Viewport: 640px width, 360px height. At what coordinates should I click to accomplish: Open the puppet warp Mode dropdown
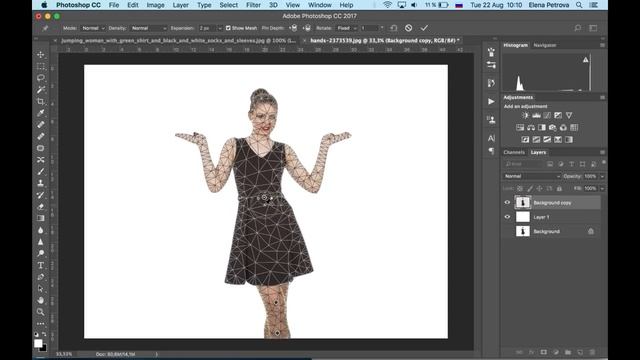click(x=93, y=28)
